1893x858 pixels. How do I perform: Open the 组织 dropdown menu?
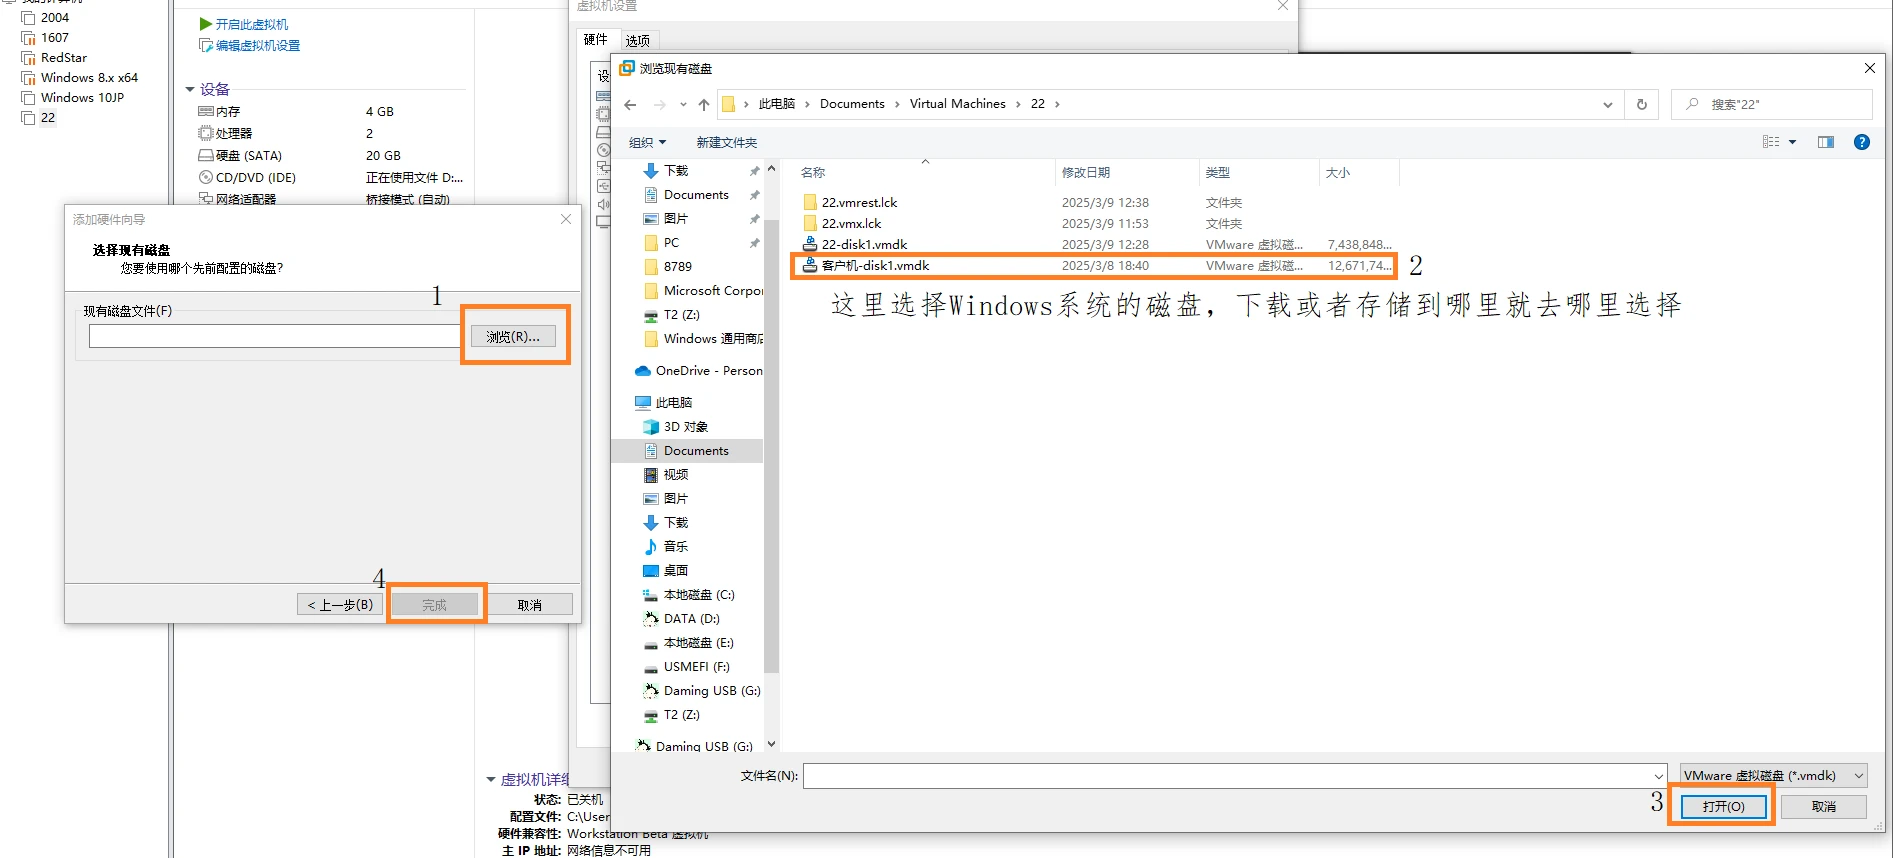pos(647,143)
